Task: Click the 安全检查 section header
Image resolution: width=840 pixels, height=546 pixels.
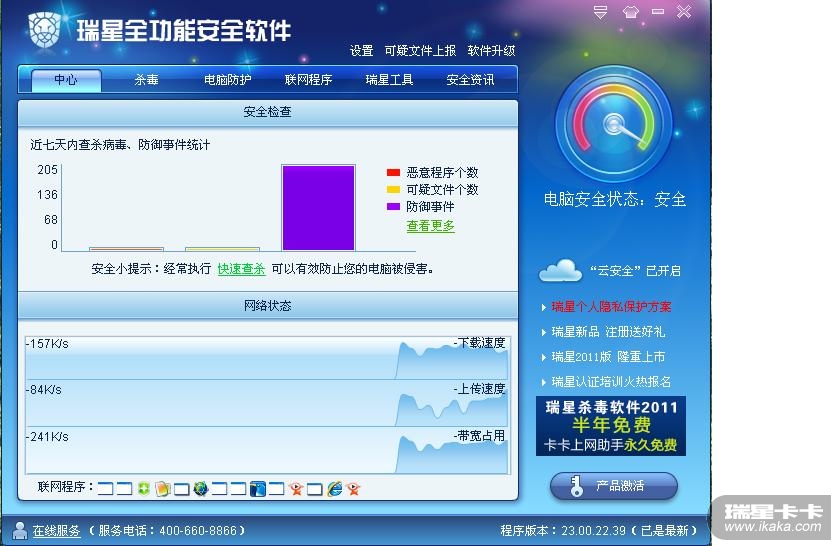Action: 268,112
